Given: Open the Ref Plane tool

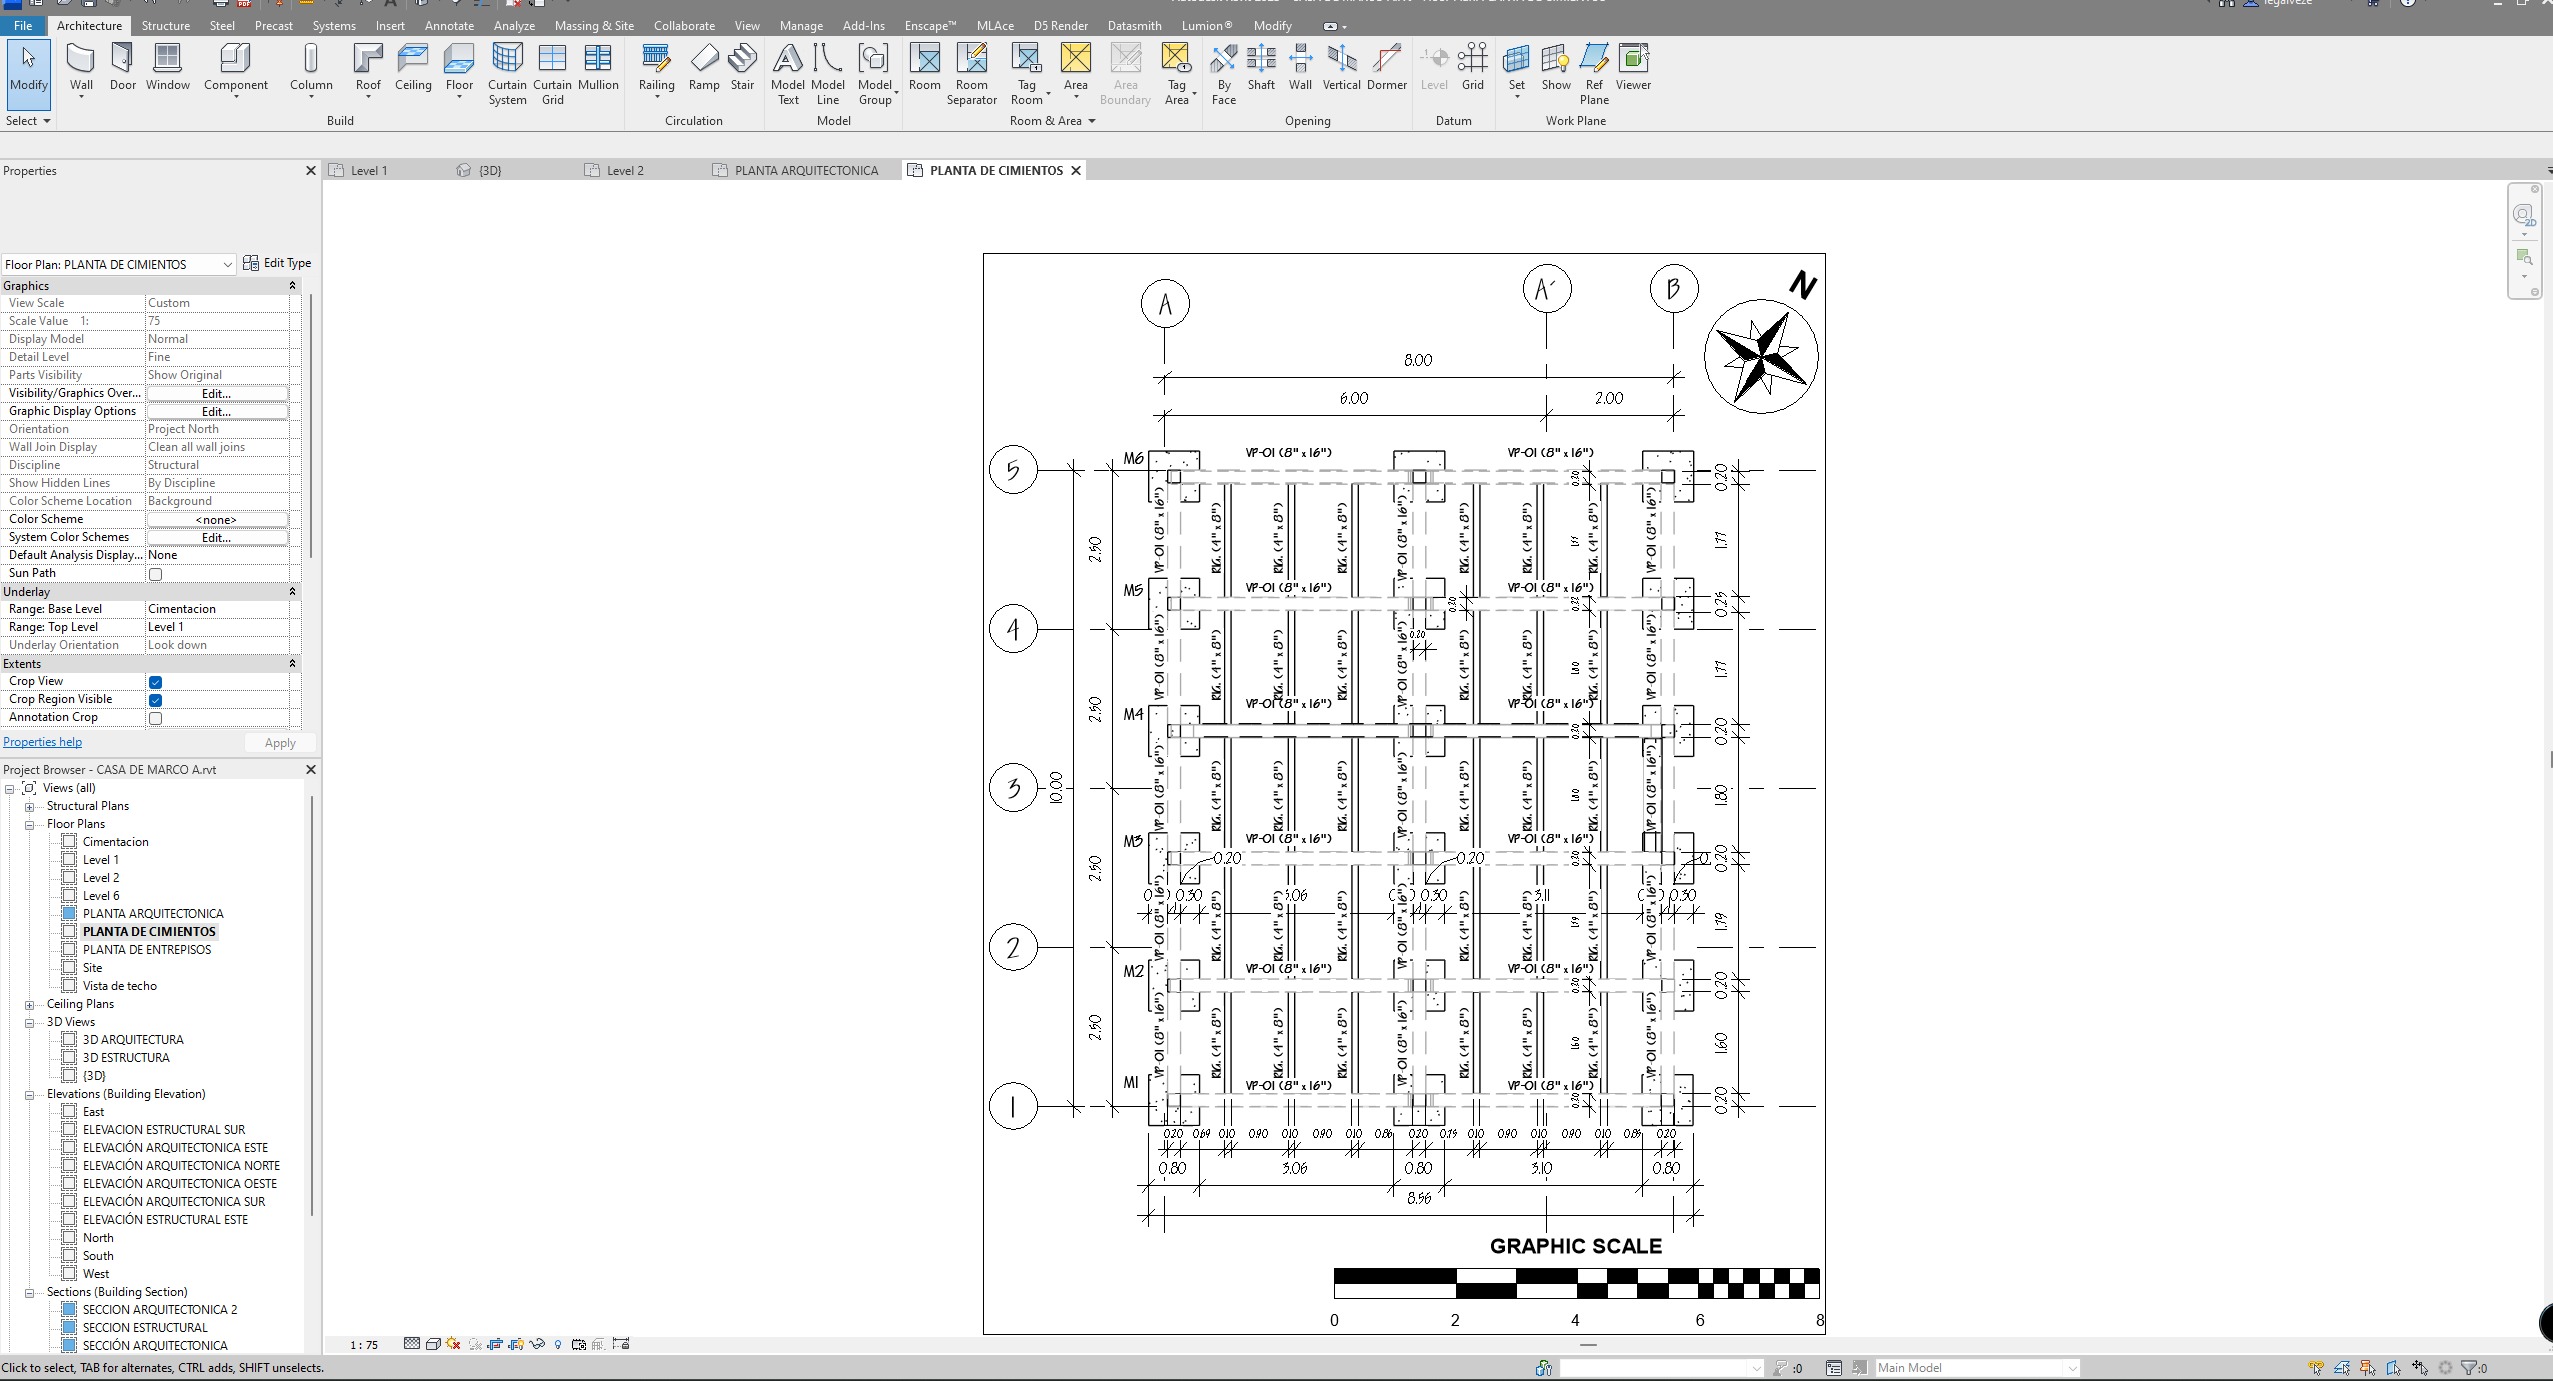Looking at the screenshot, I should click(1594, 60).
